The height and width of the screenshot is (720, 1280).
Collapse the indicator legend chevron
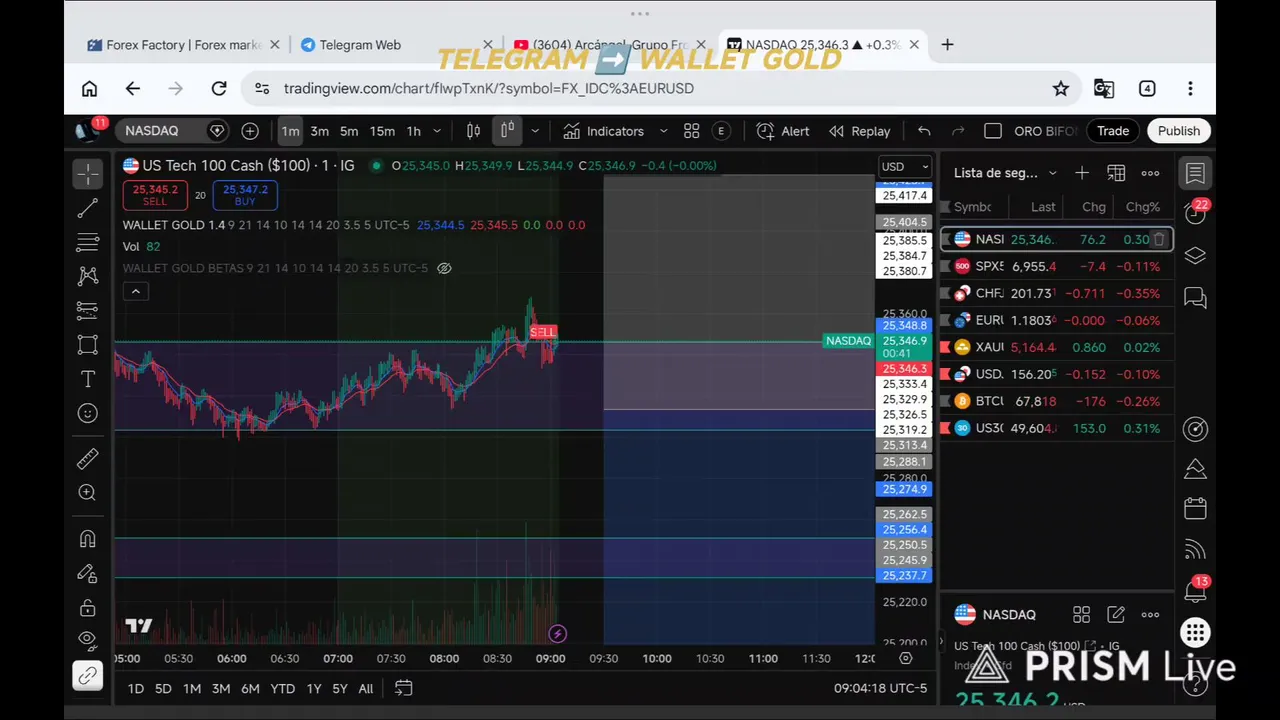click(136, 291)
